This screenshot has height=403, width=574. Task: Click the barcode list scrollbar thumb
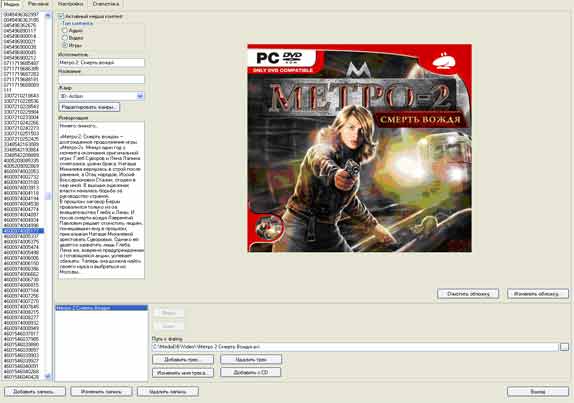pos(48,196)
